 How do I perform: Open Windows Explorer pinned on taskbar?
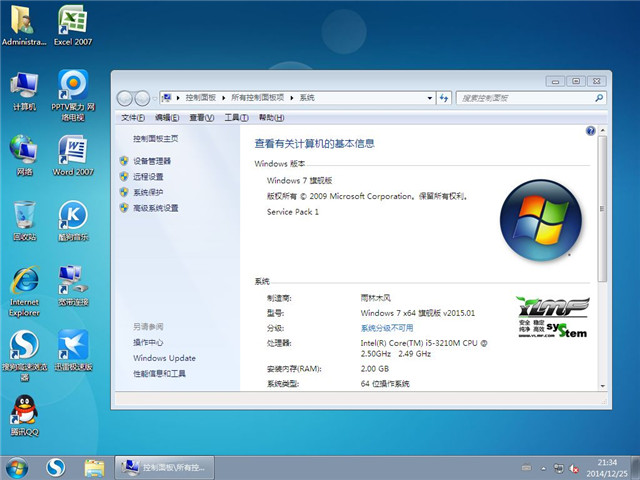coord(94,468)
